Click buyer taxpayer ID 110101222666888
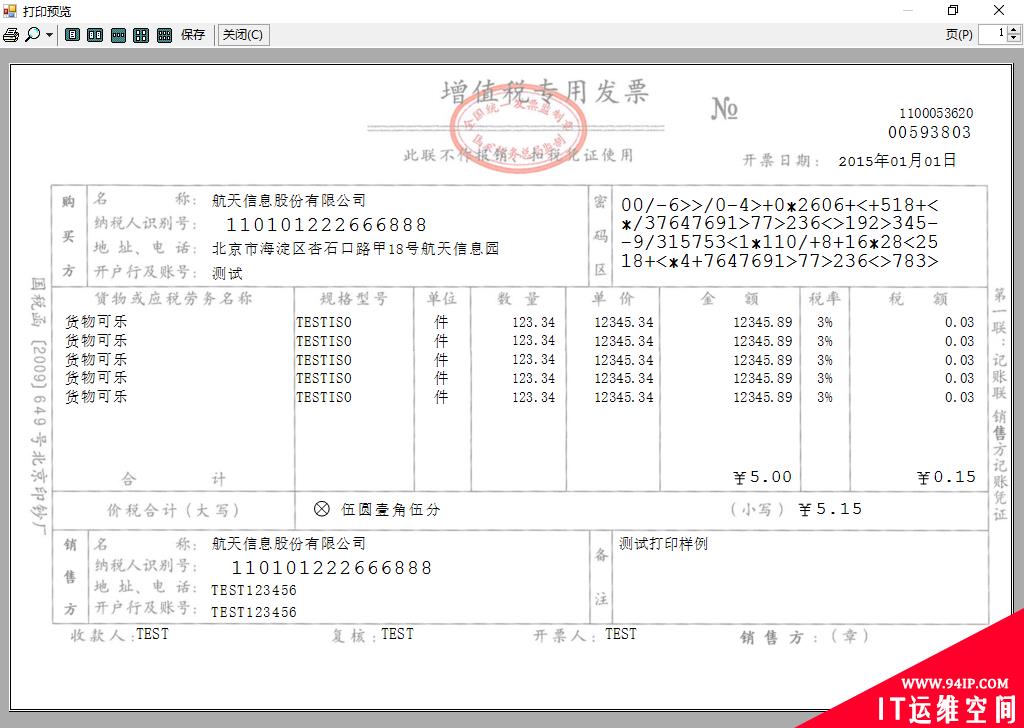 326,225
